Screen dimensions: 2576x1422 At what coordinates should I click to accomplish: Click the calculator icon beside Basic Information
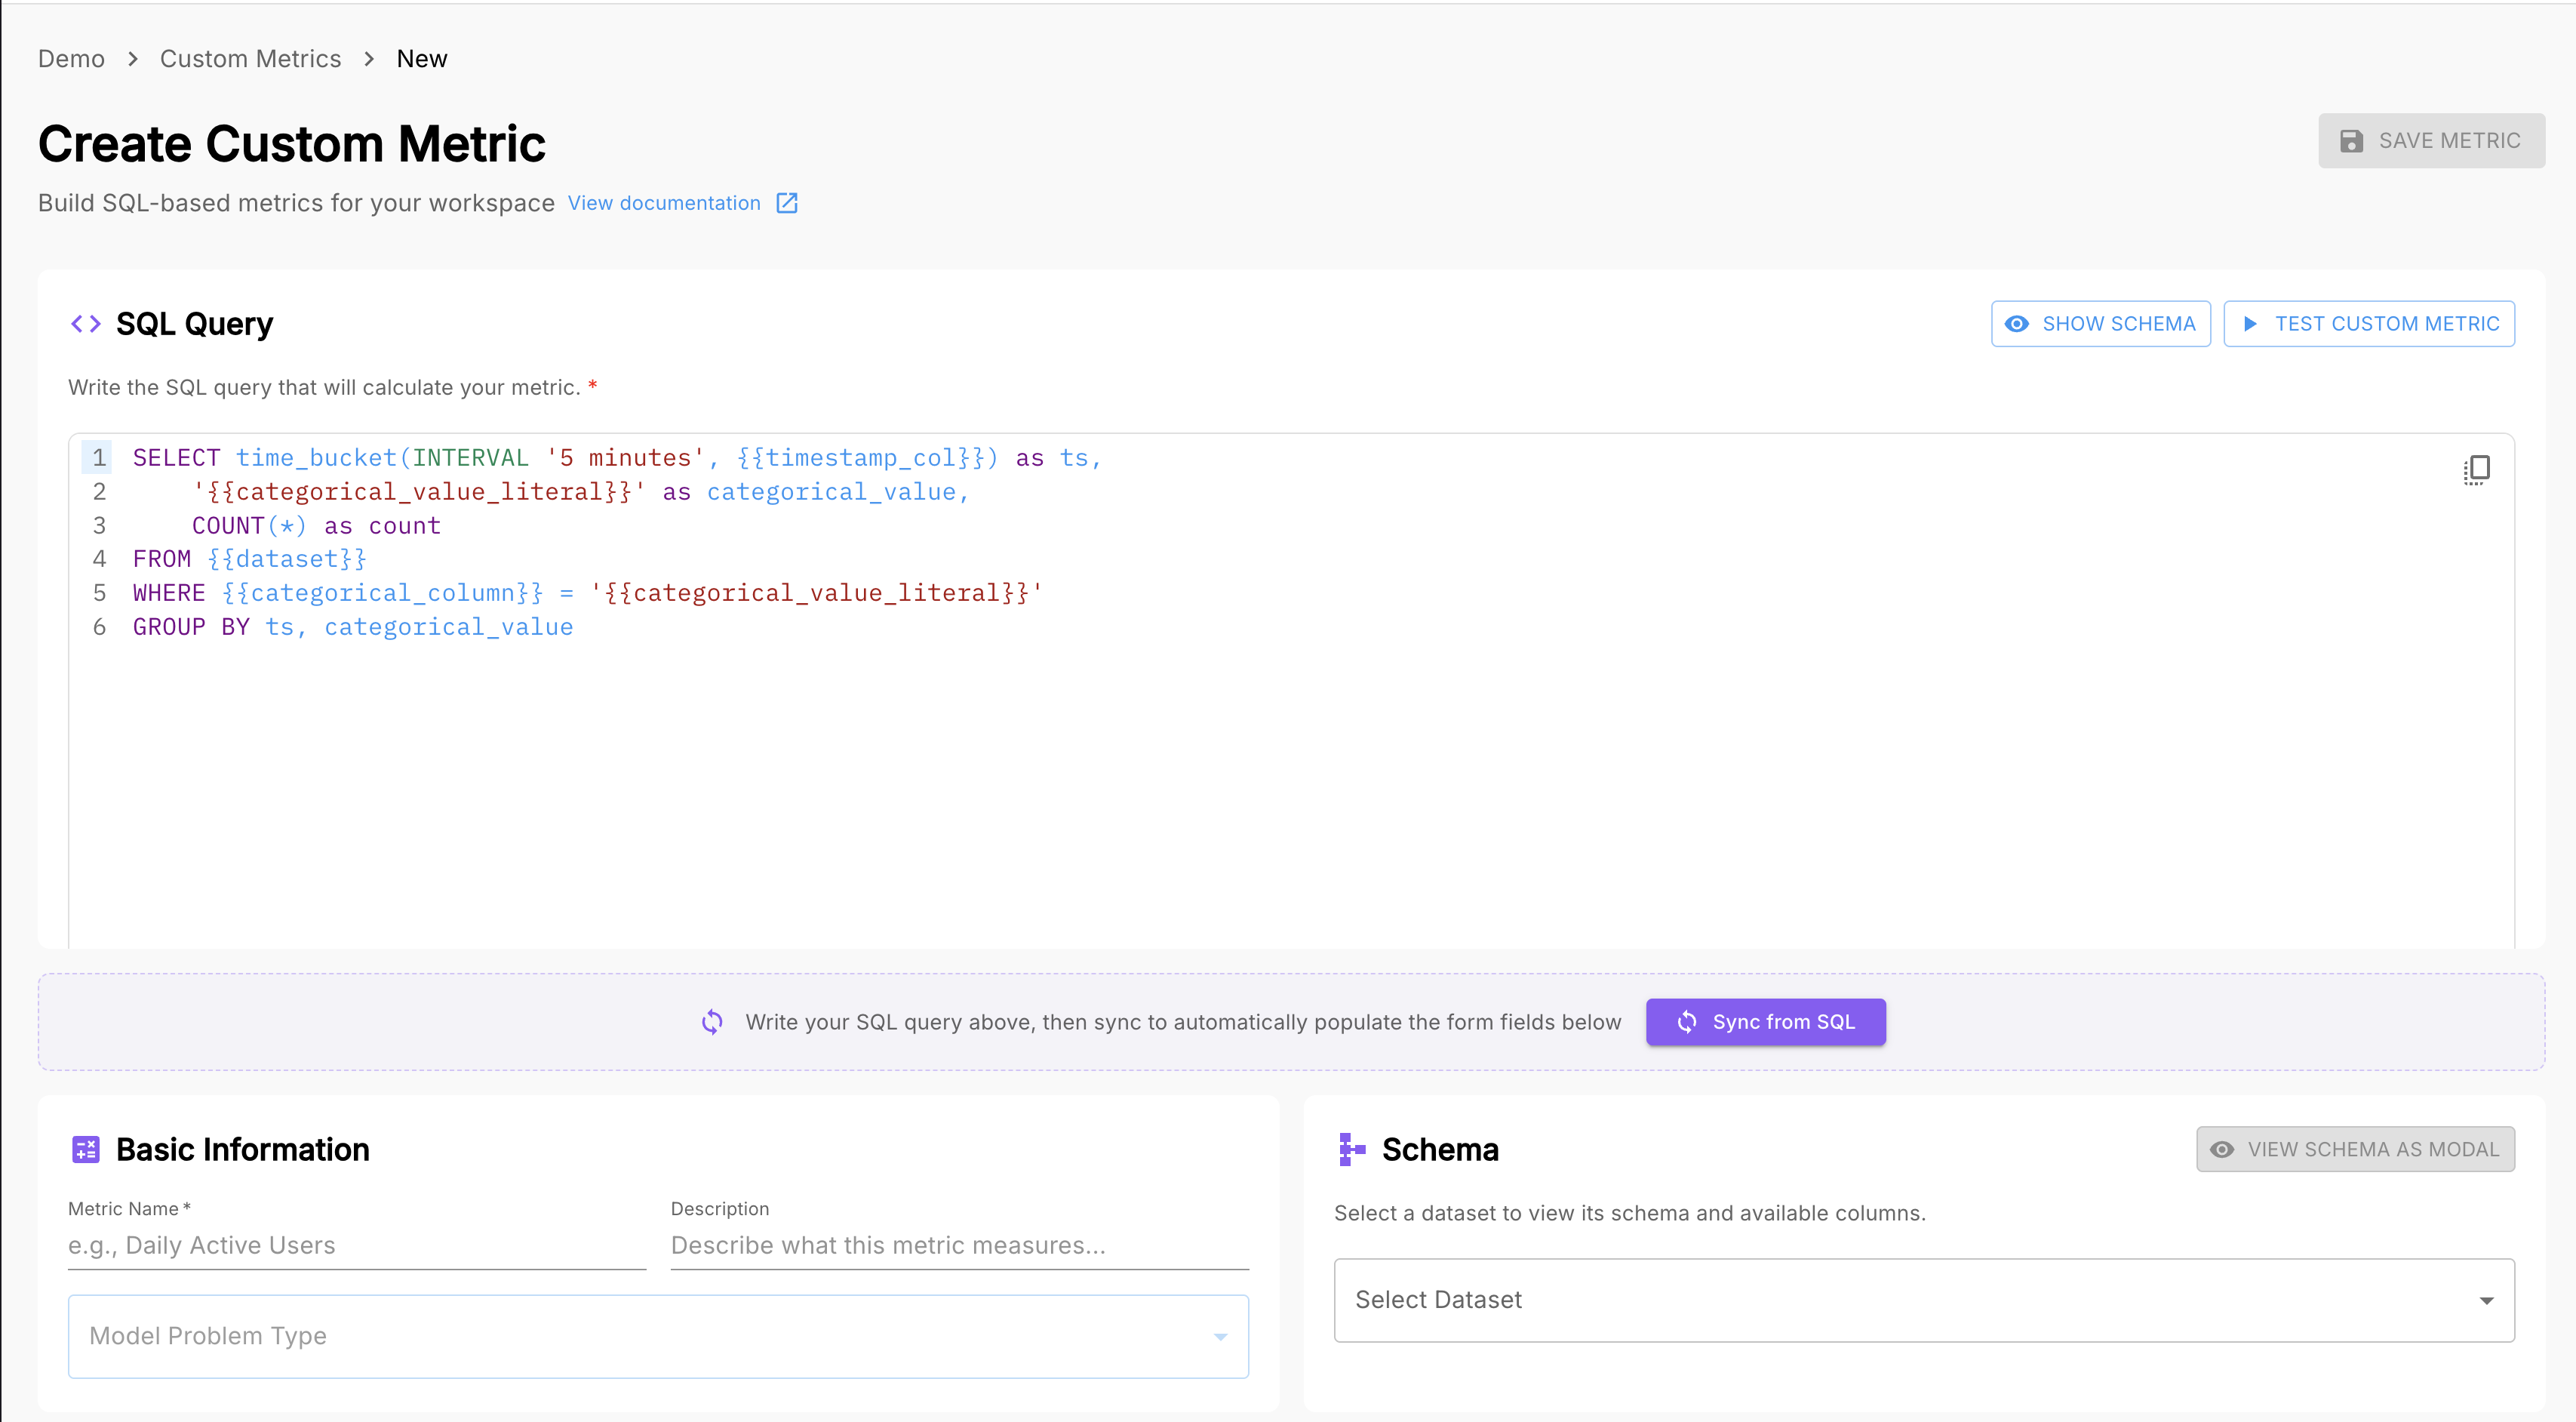click(x=86, y=1149)
